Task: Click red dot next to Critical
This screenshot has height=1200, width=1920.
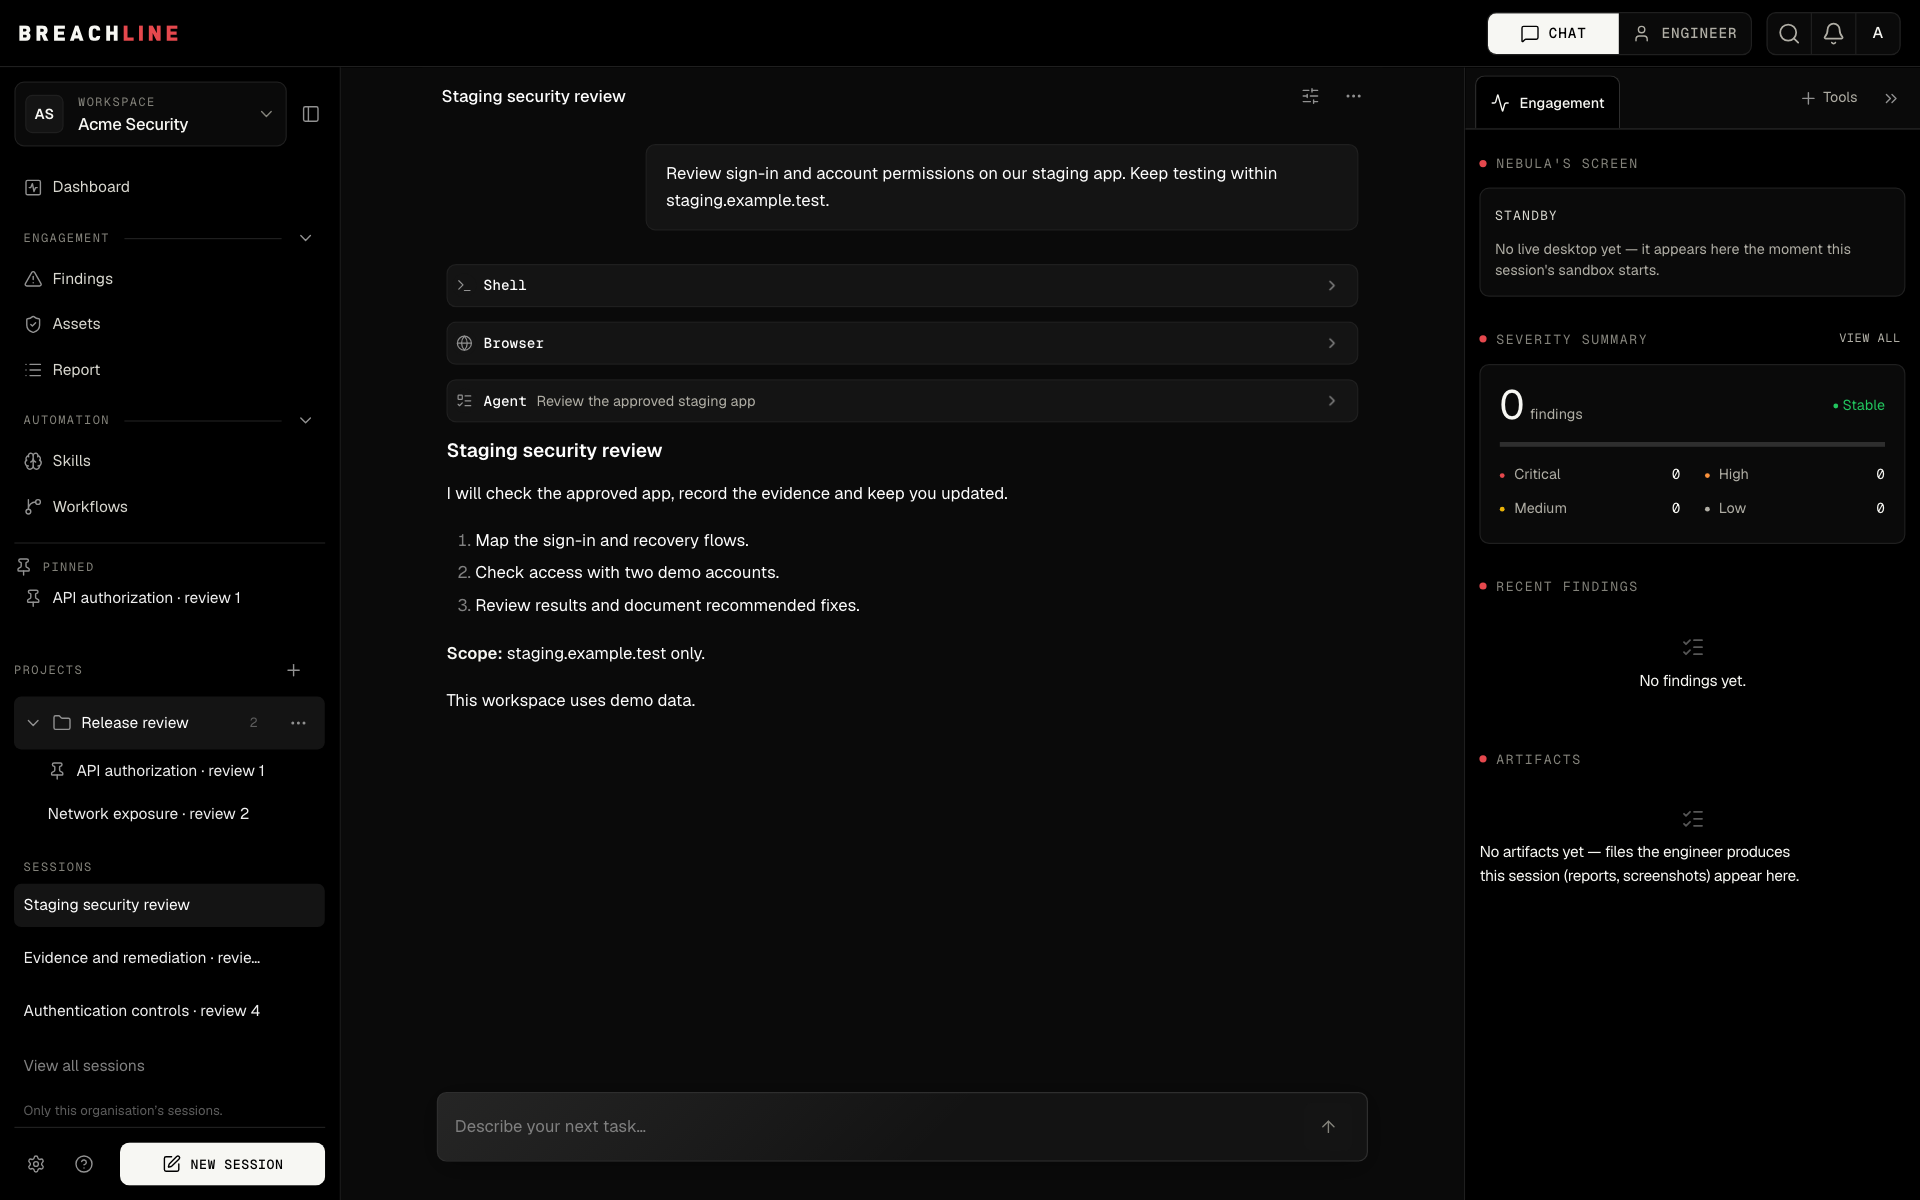Action: click(1502, 476)
